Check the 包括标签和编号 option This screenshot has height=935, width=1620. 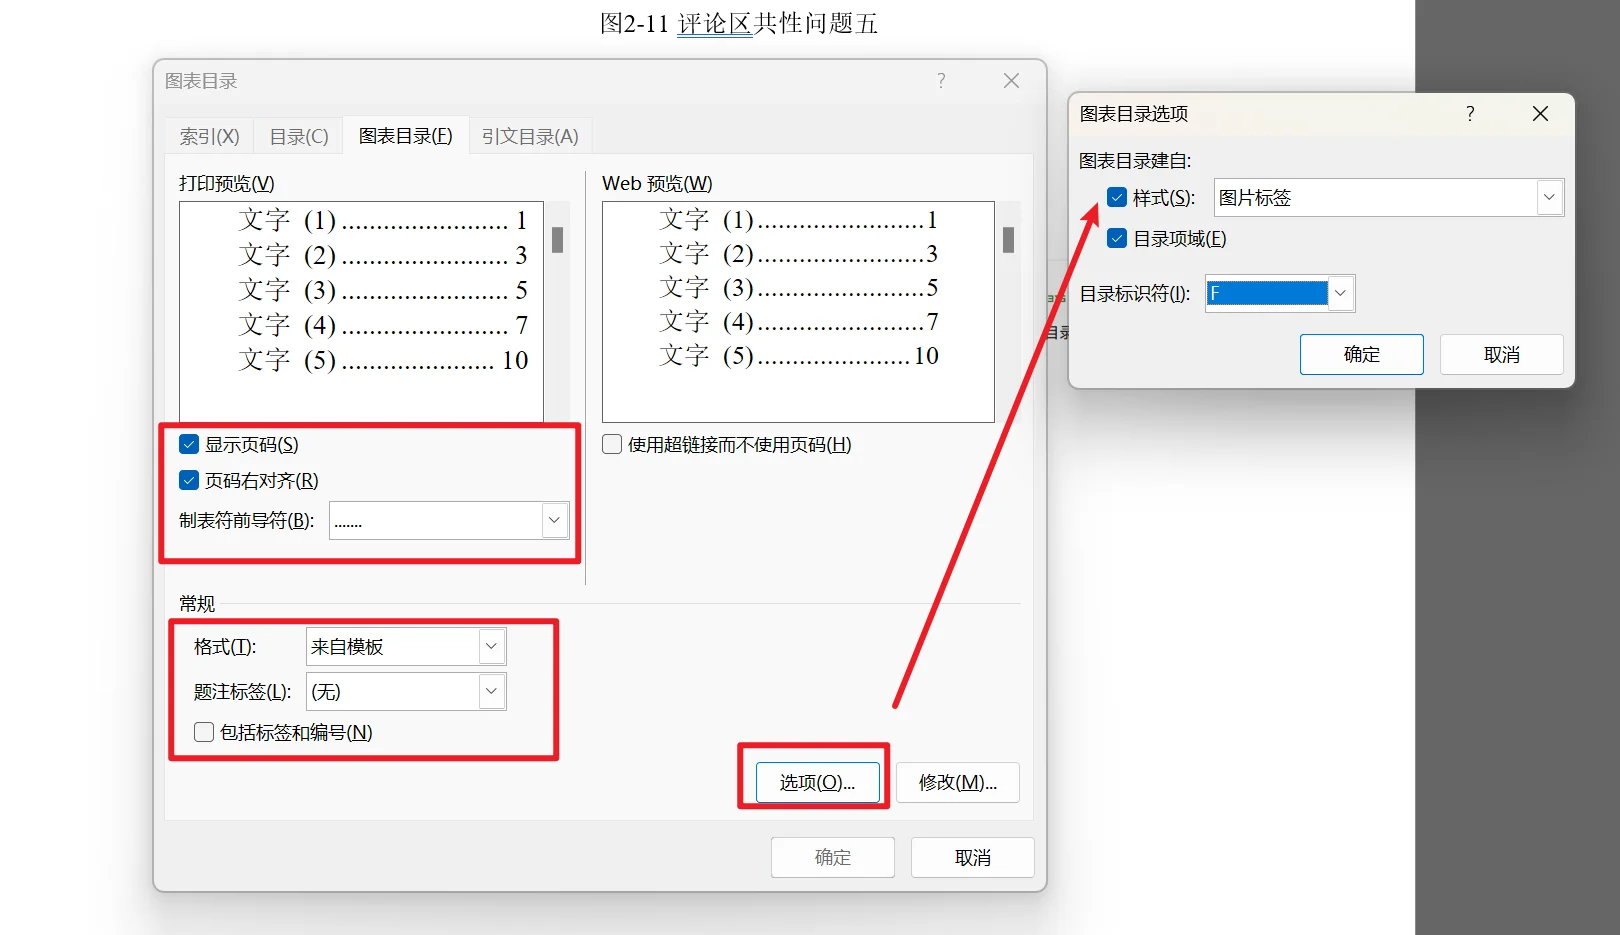pyautogui.click(x=203, y=732)
